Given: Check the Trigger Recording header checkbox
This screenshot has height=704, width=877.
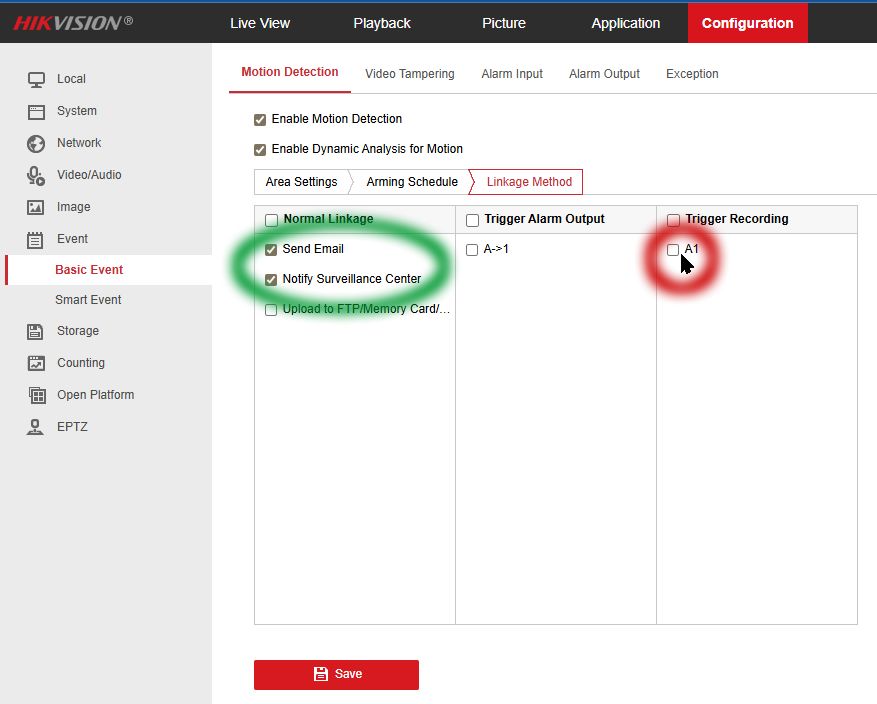Looking at the screenshot, I should [x=673, y=220].
